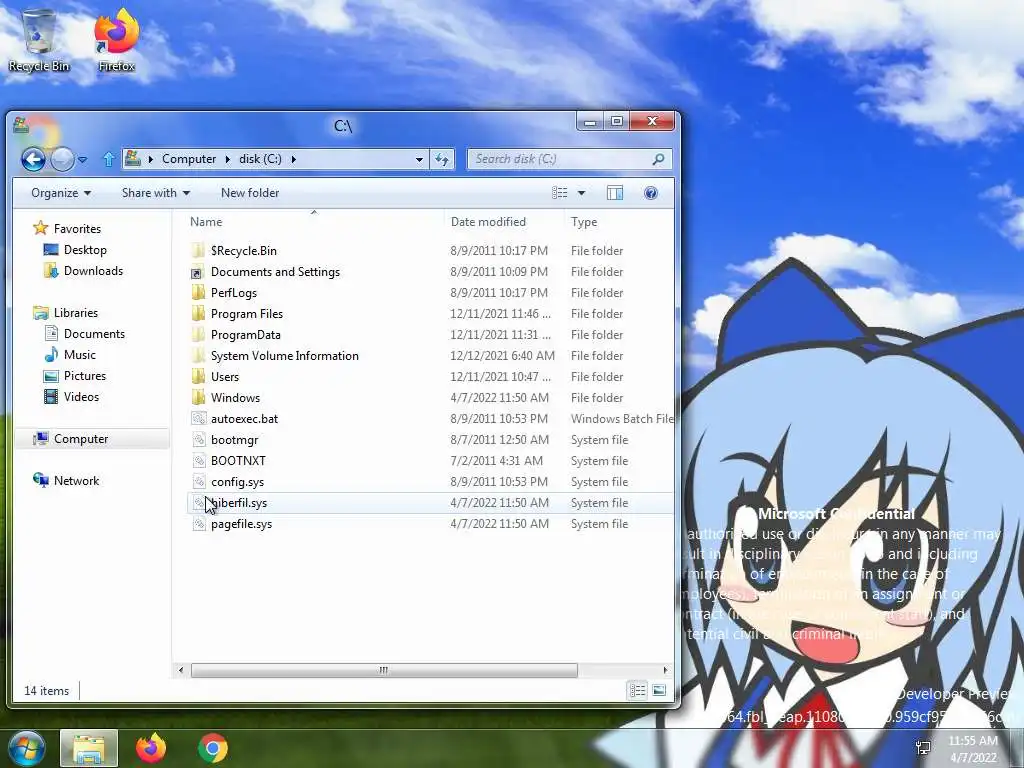
Task: Expand arrow after disk (C:) in path
Action: (x=293, y=159)
